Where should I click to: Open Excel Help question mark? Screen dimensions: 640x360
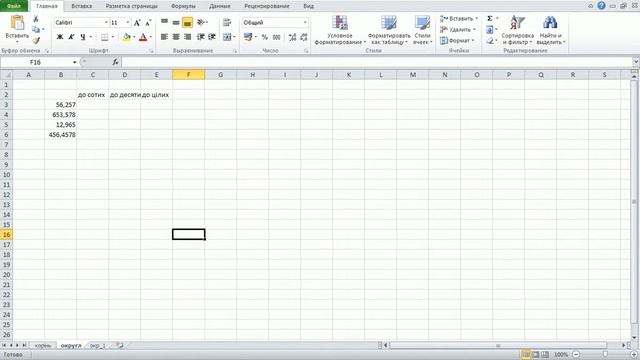(x=601, y=6)
